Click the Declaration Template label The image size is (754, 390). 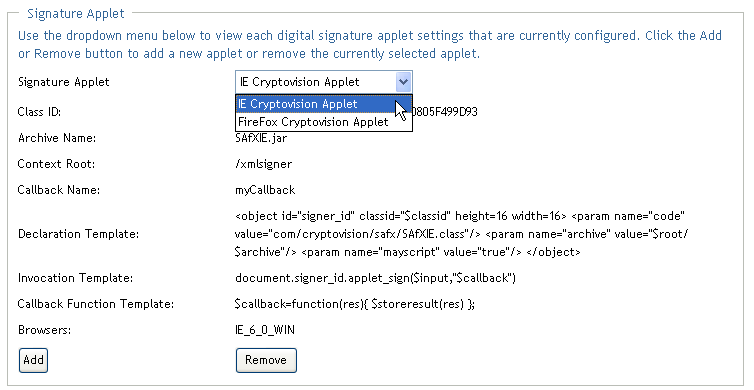[78, 234]
